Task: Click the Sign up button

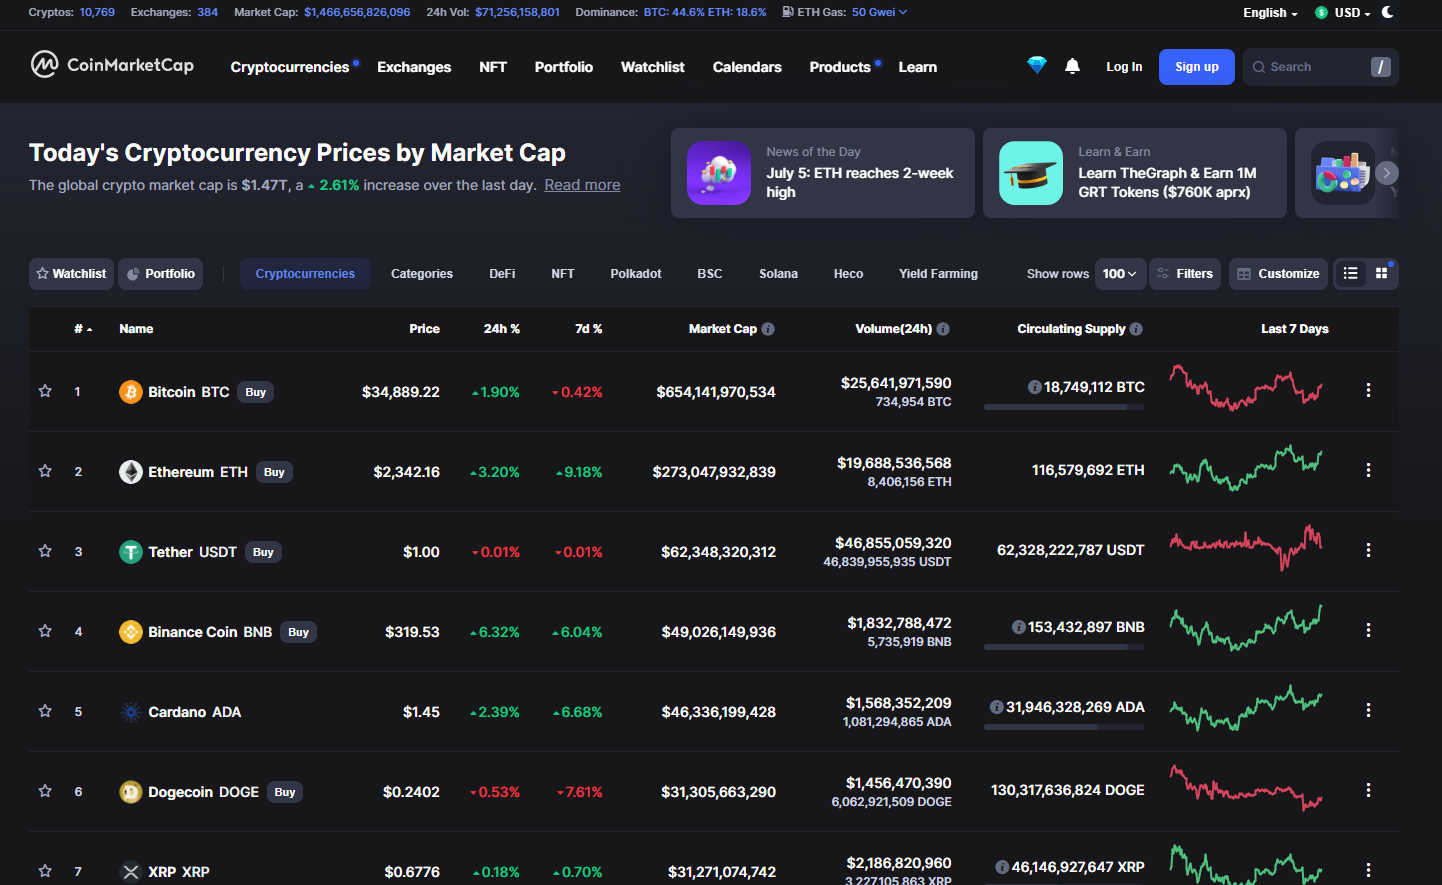Action: 1197,67
